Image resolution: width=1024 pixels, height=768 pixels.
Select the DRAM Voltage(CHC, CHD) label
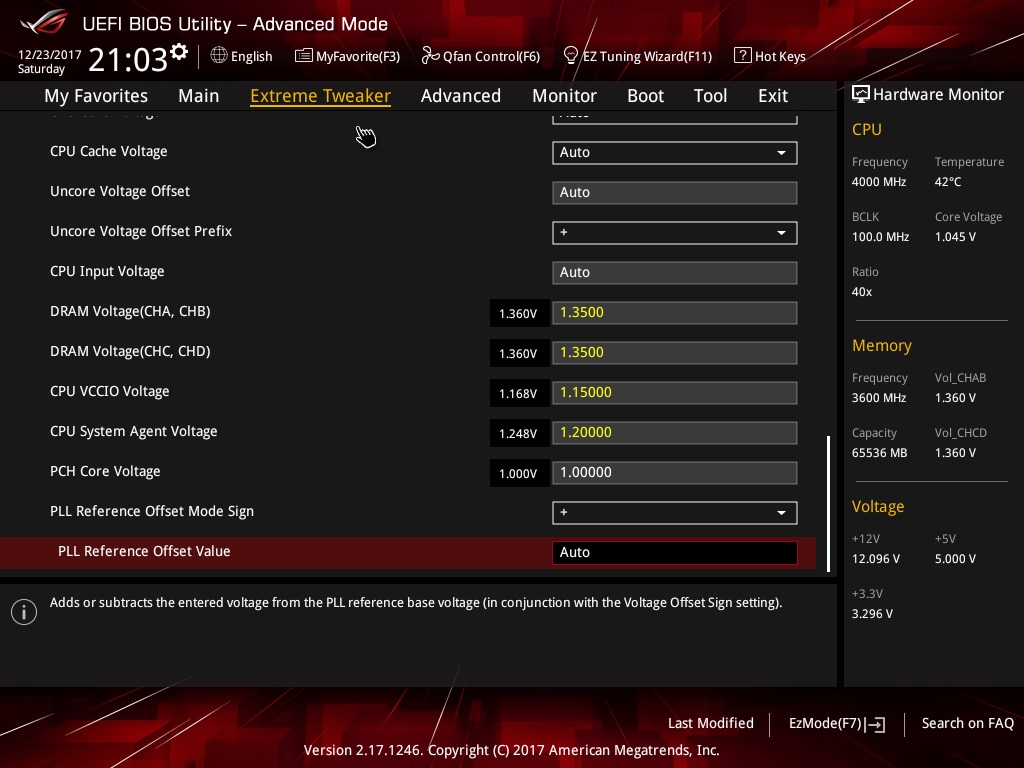[130, 351]
